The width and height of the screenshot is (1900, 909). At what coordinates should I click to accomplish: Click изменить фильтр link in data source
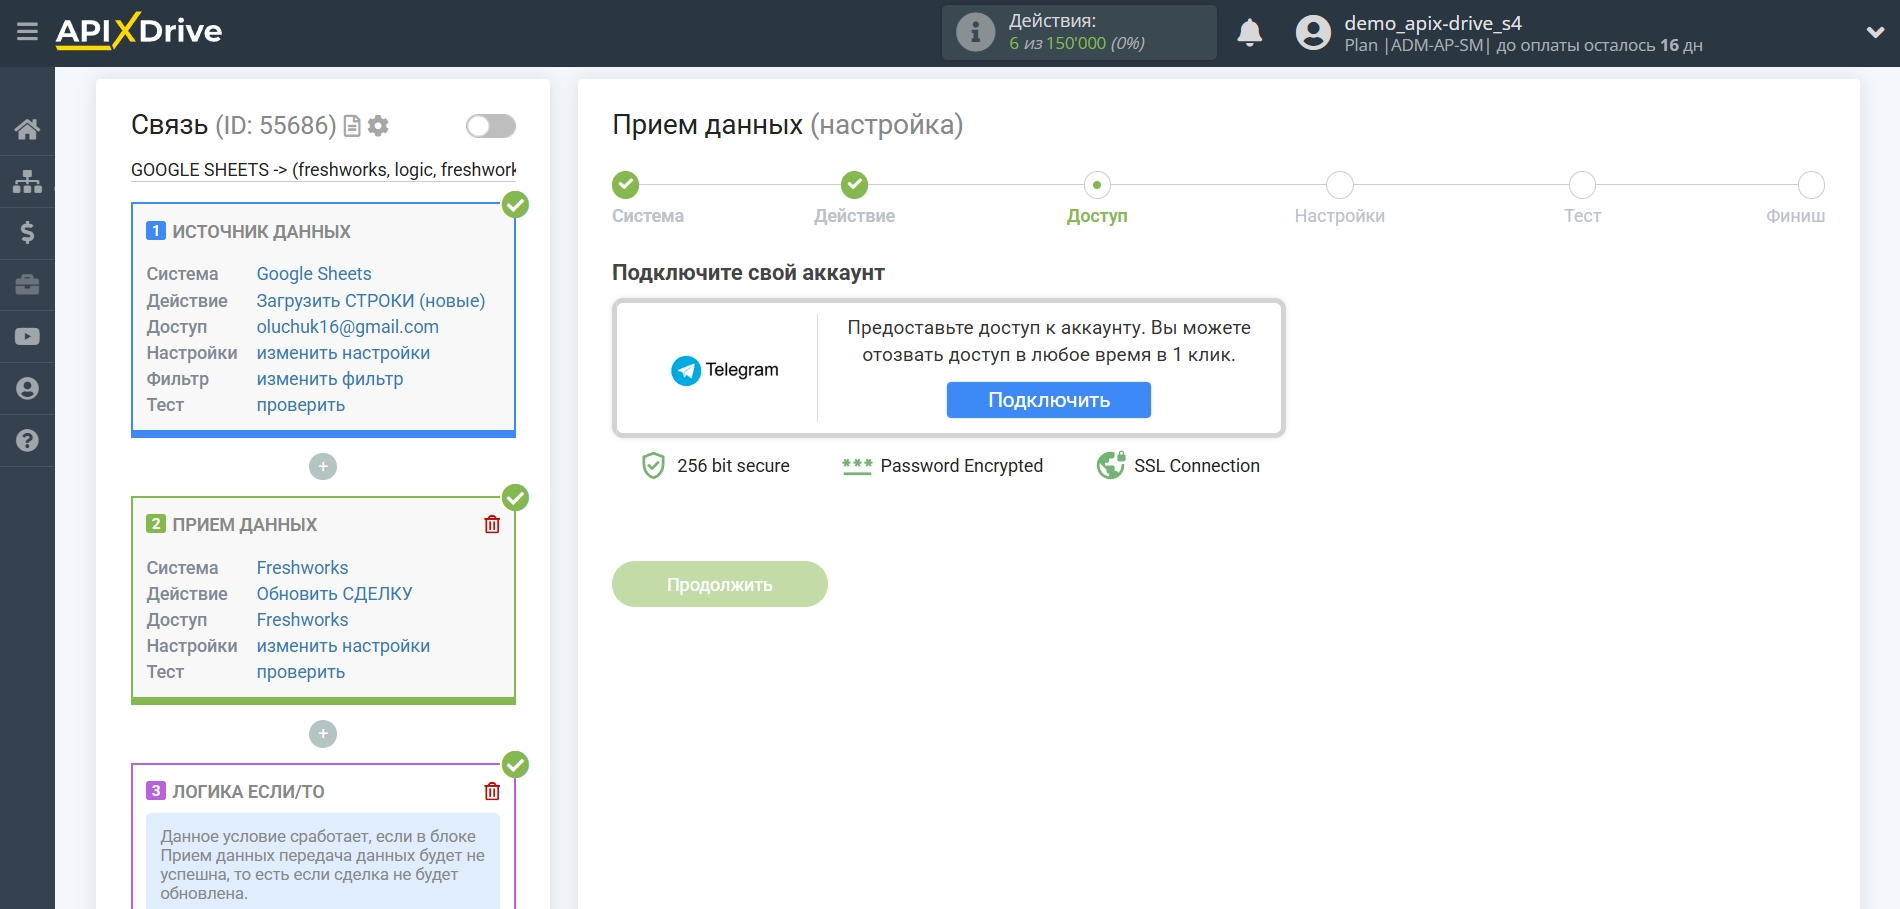coord(330,379)
